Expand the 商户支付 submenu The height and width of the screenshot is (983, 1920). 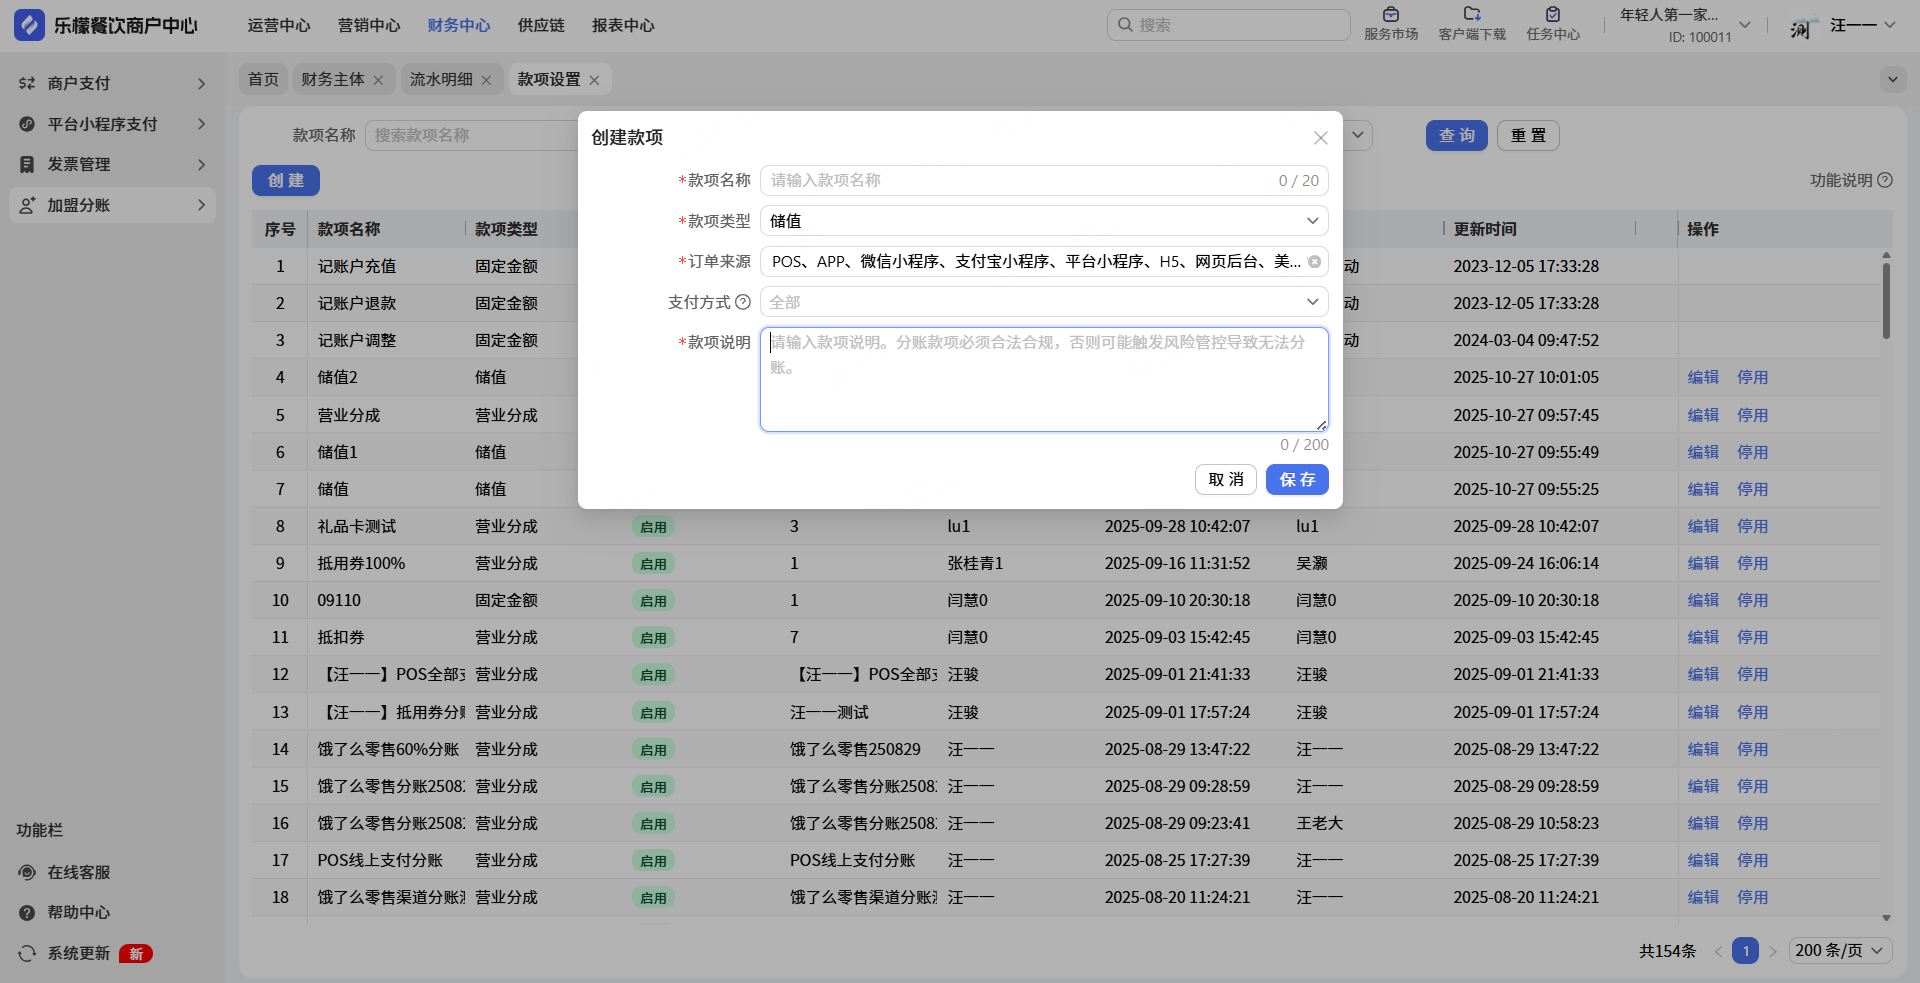tap(201, 83)
